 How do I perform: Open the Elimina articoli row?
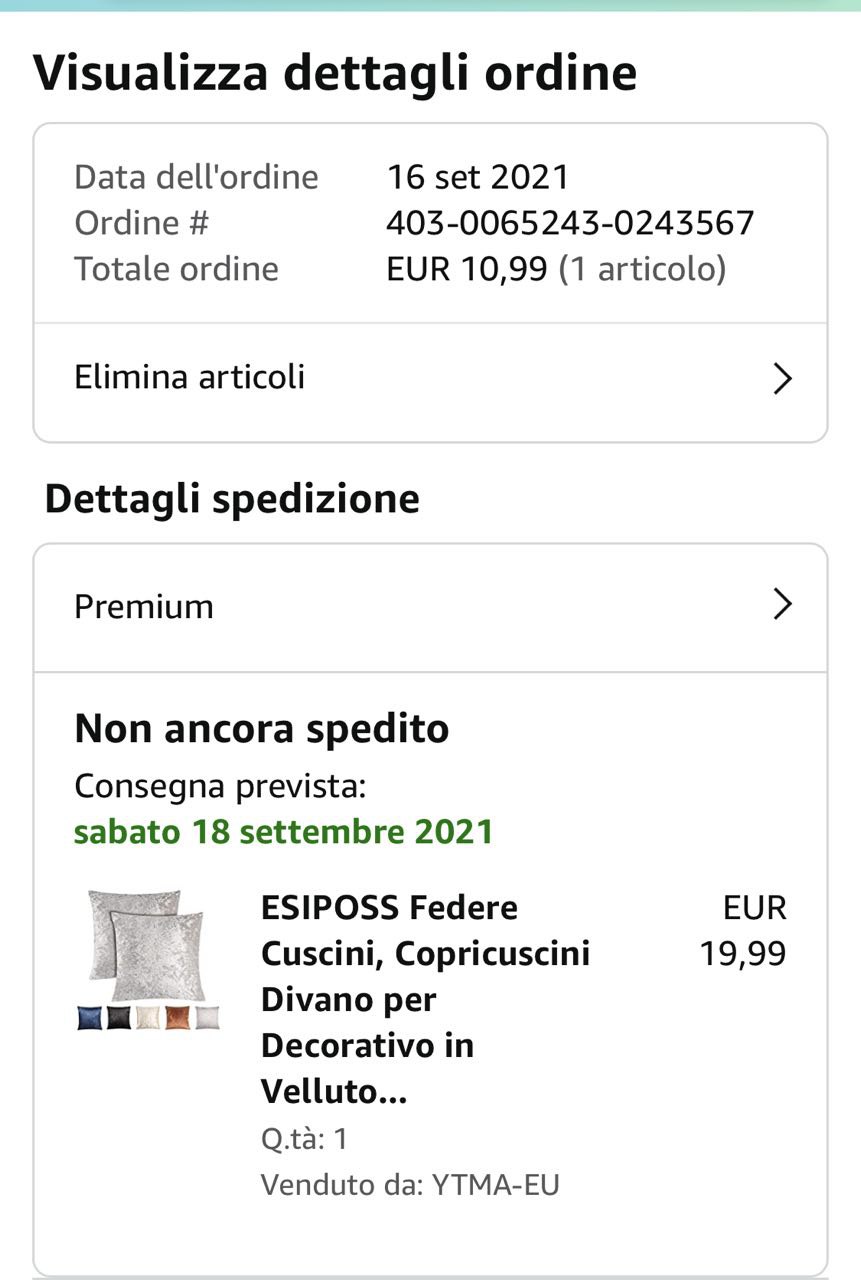[x=190, y=378]
